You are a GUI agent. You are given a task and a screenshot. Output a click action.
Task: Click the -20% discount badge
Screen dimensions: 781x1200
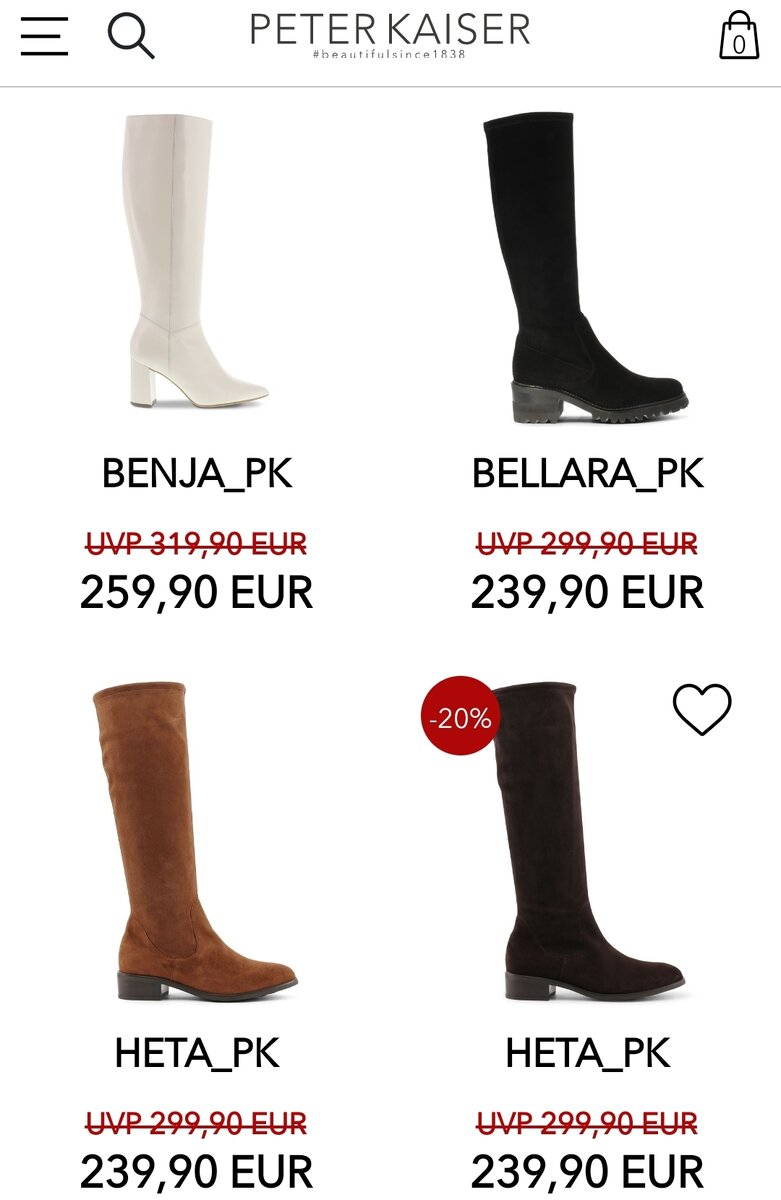(460, 716)
